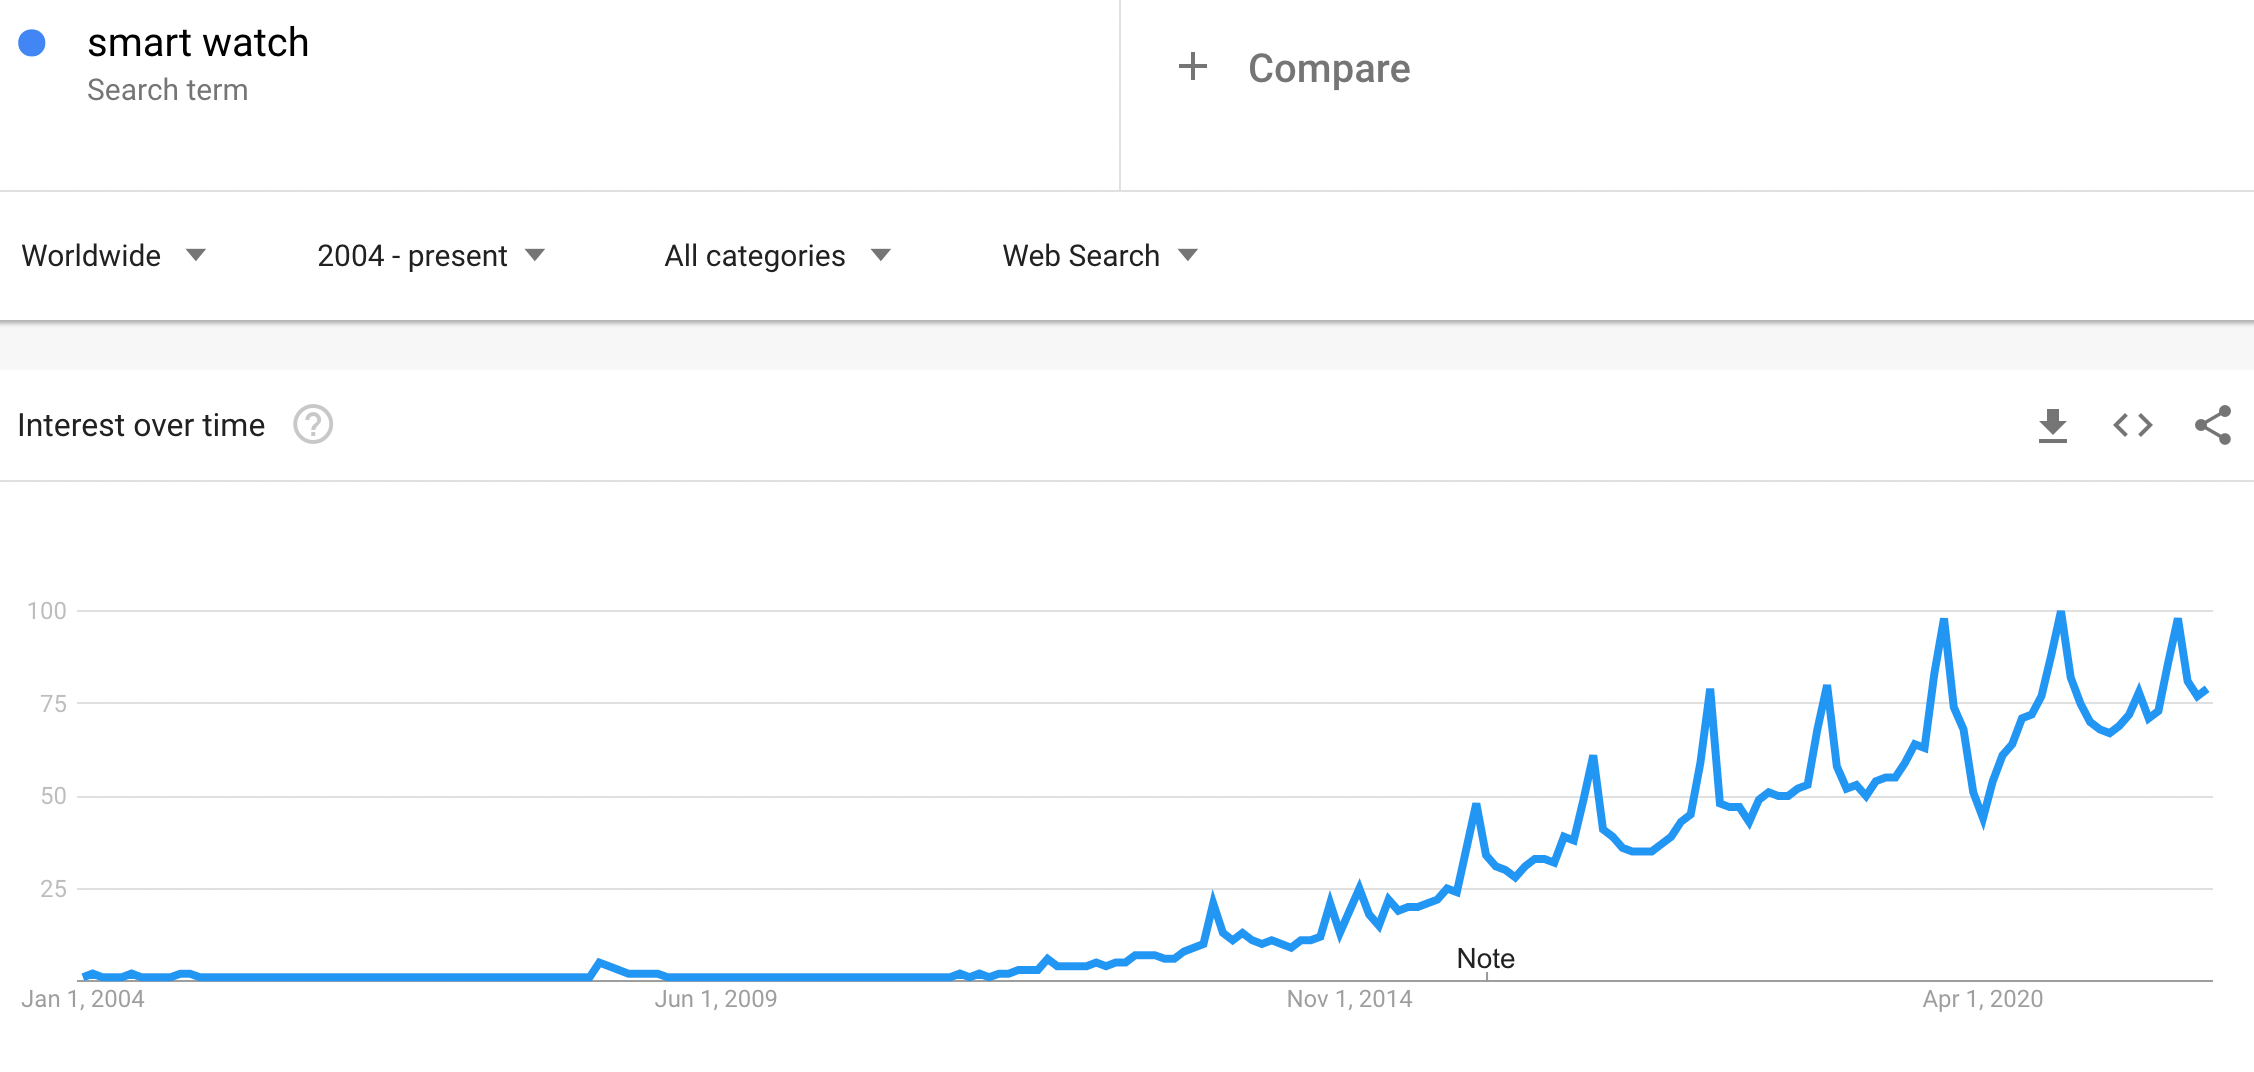Viewport: 2254px width, 1072px height.
Task: Open the Web Search type dropdown
Action: pyautogui.click(x=1100, y=256)
